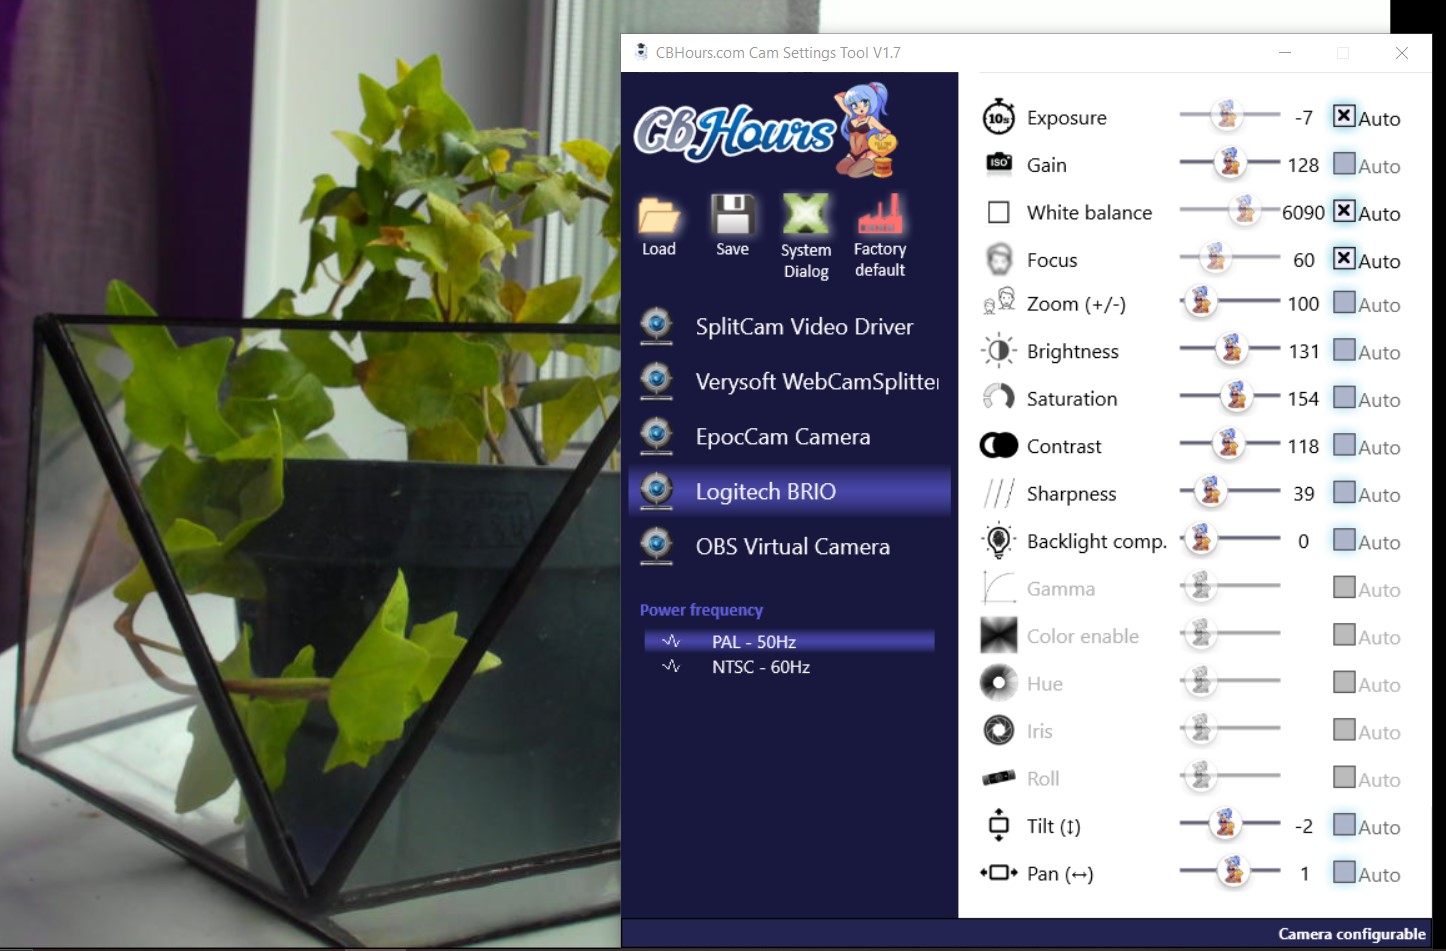Click the Gain slider handle

pyautogui.click(x=1230, y=162)
